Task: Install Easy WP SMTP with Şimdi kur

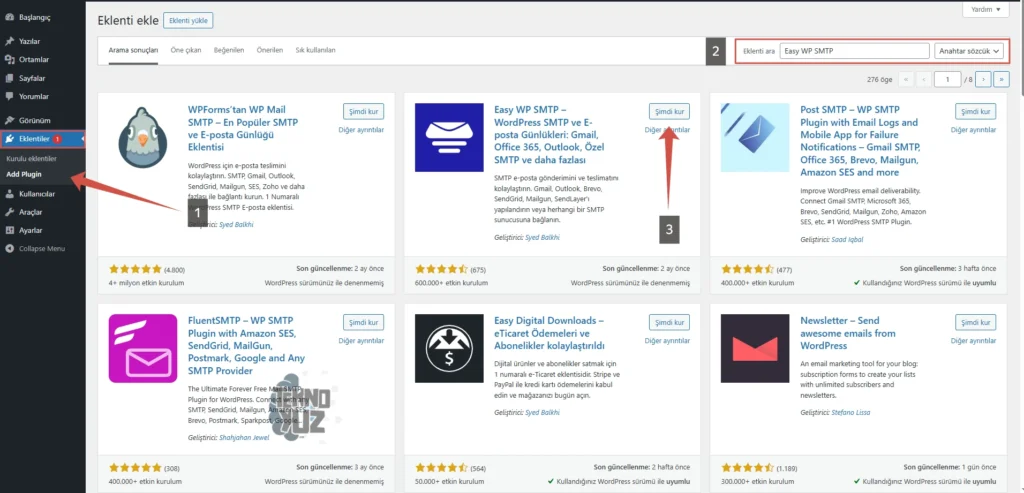Action: (x=669, y=112)
